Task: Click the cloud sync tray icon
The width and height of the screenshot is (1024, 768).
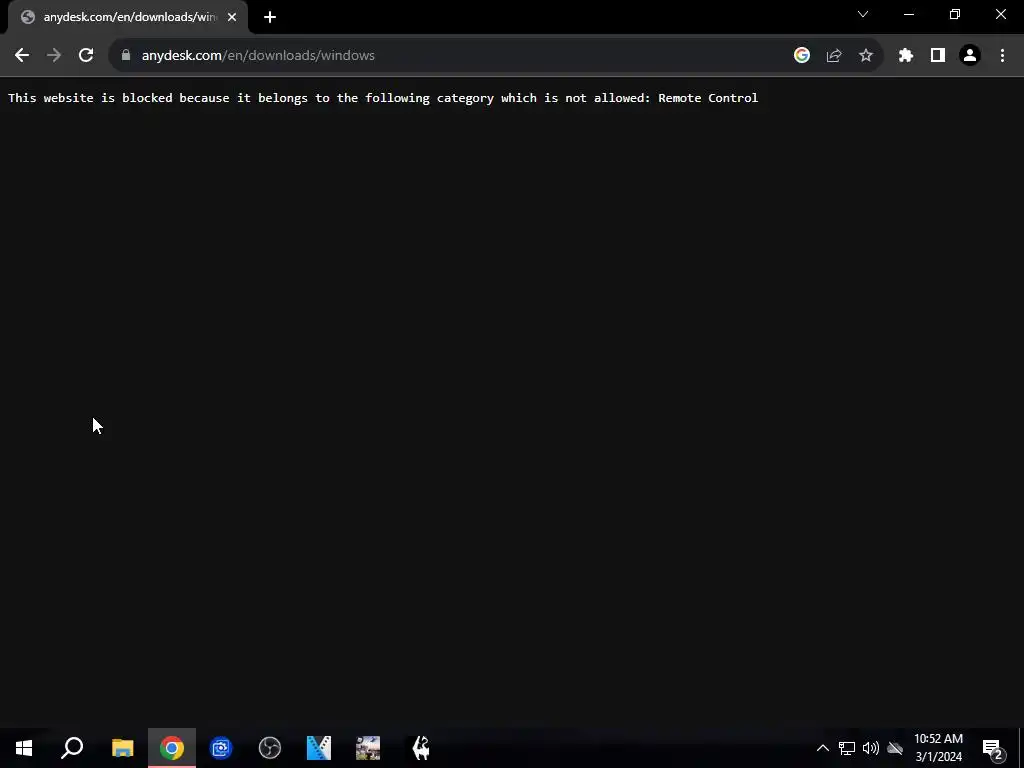Action: click(x=895, y=748)
